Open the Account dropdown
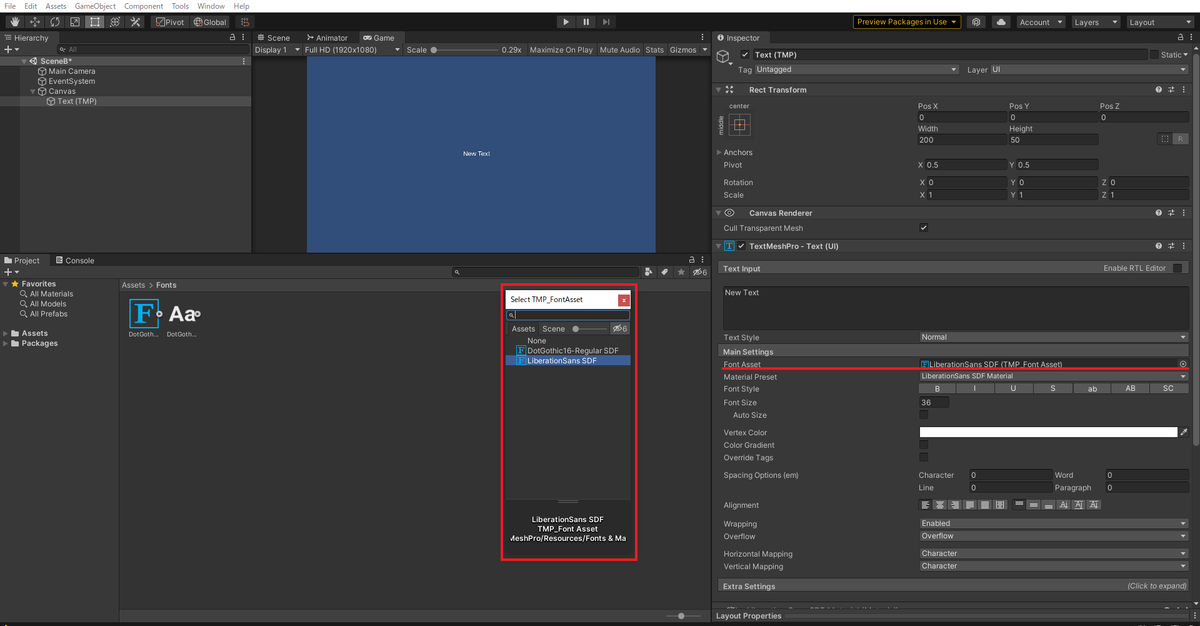The height and width of the screenshot is (626, 1200). pos(1041,22)
